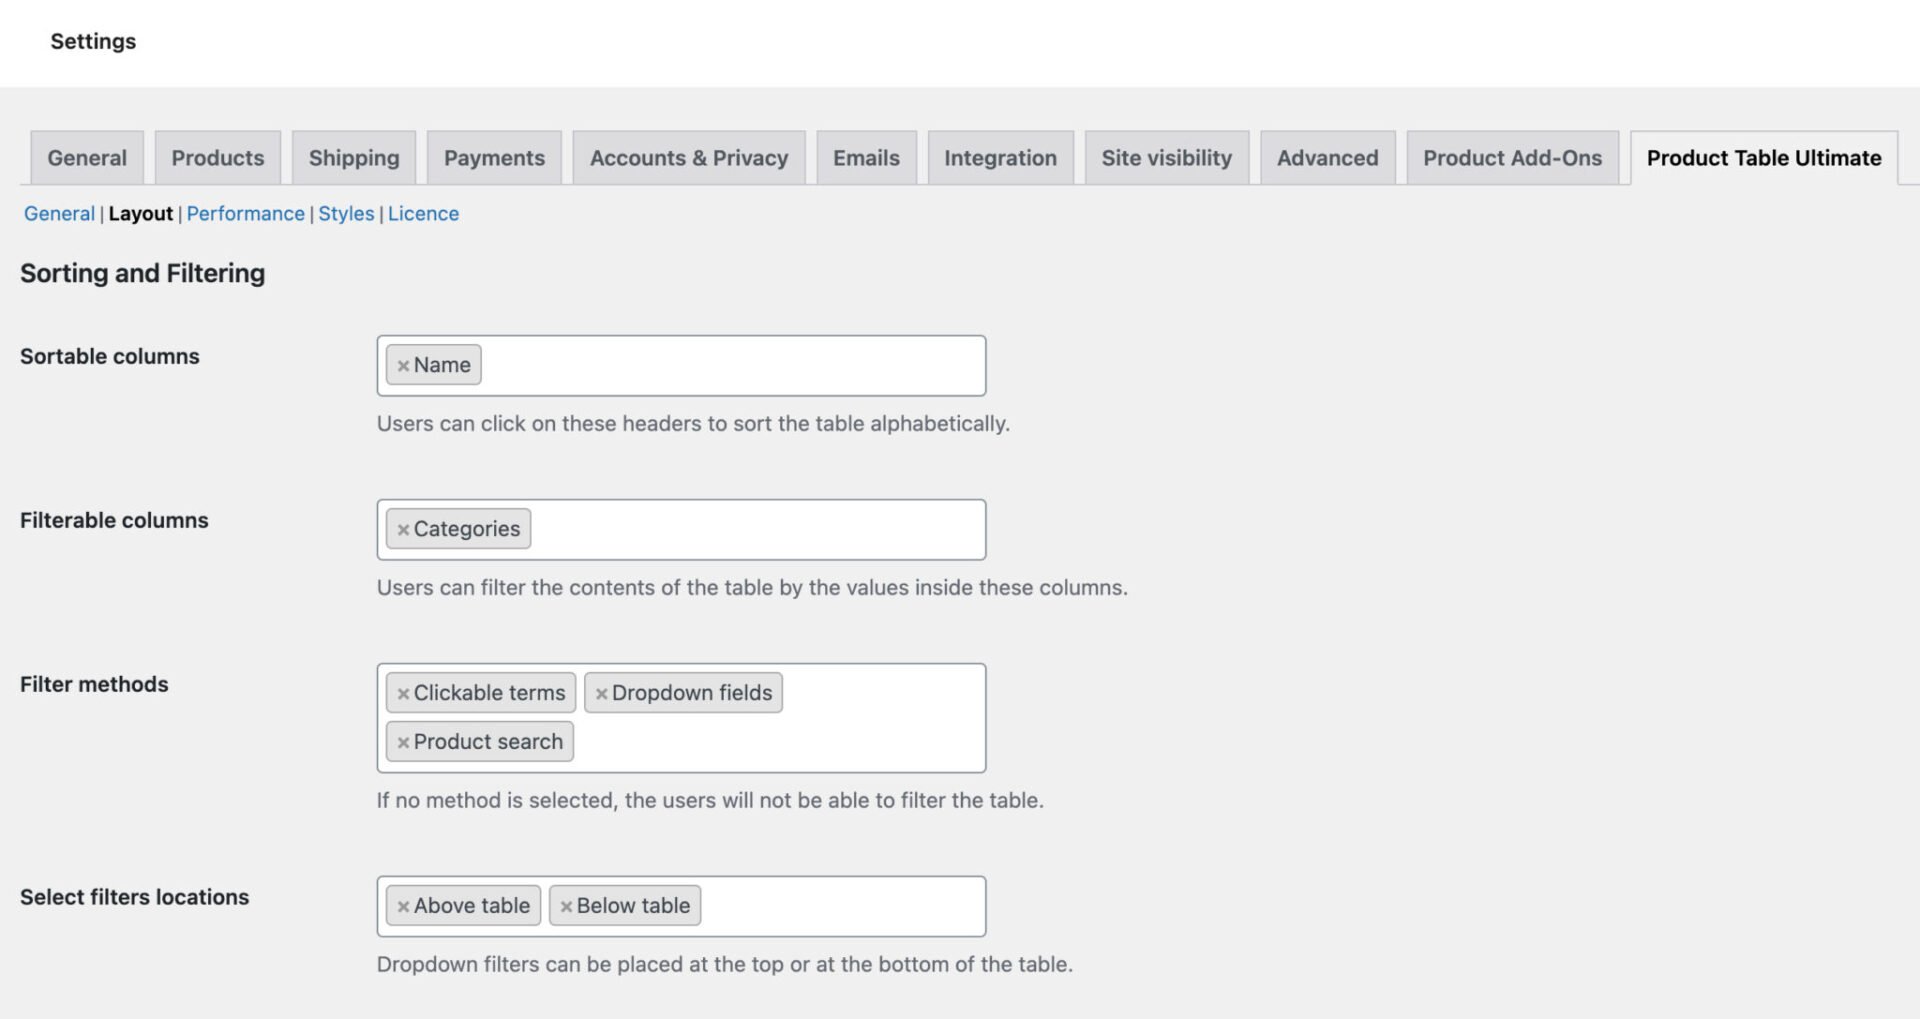The image size is (1920, 1019).
Task: Click the Name tag label
Action: [x=442, y=365]
